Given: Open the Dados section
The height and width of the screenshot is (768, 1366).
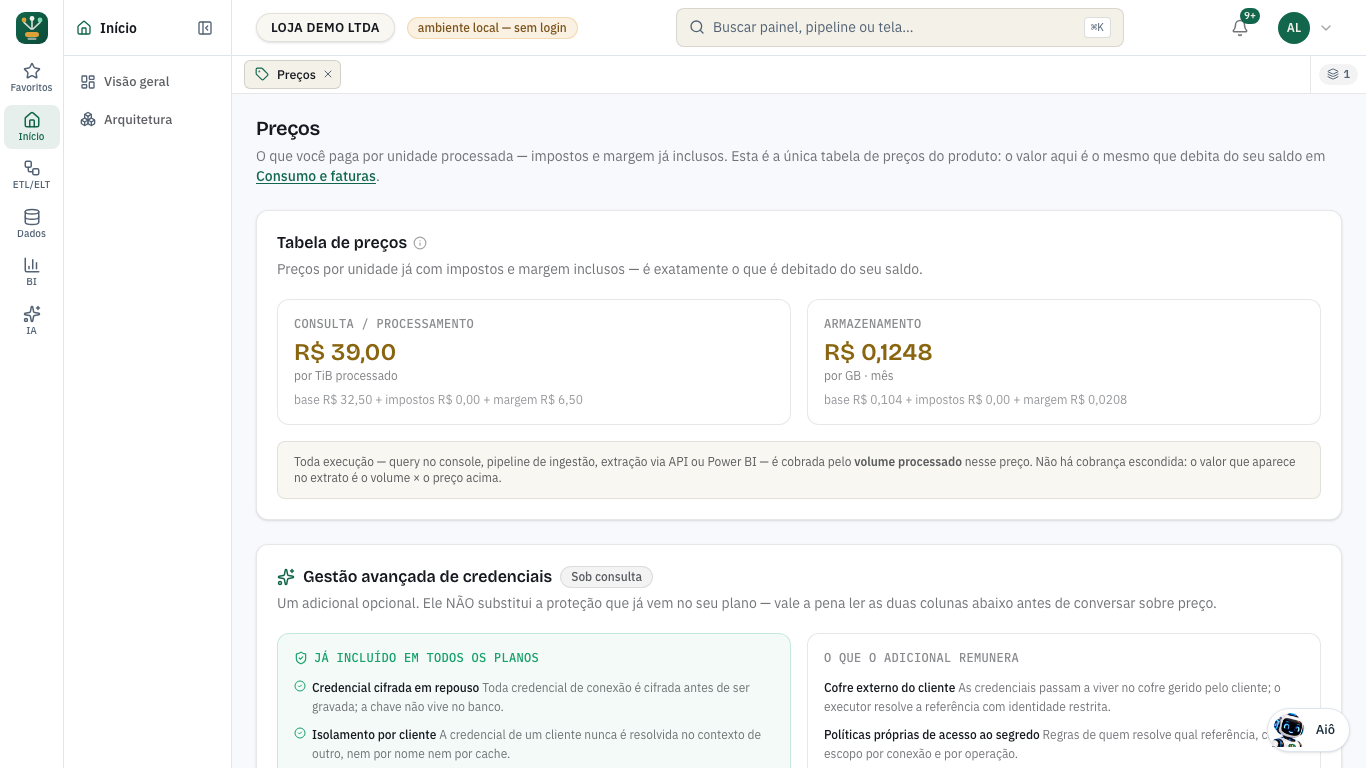Looking at the screenshot, I should (x=32, y=224).
